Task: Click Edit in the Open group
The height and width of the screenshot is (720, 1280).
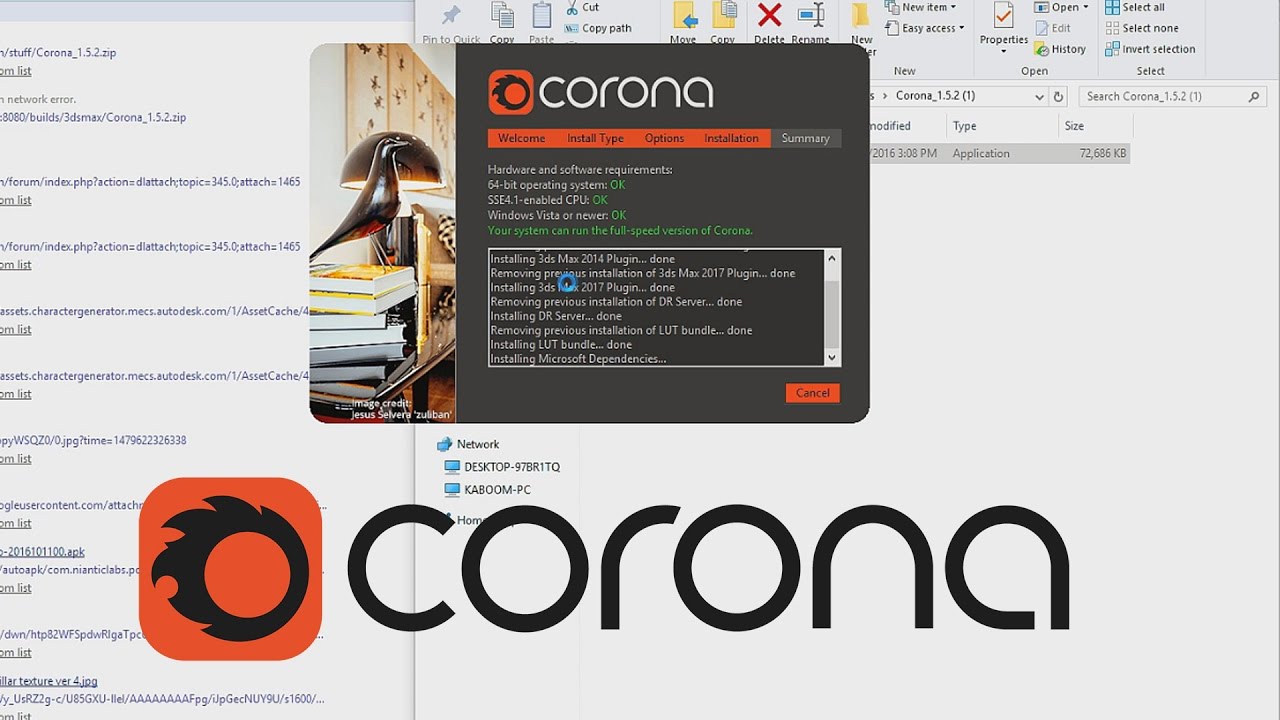Action: coord(1053,28)
